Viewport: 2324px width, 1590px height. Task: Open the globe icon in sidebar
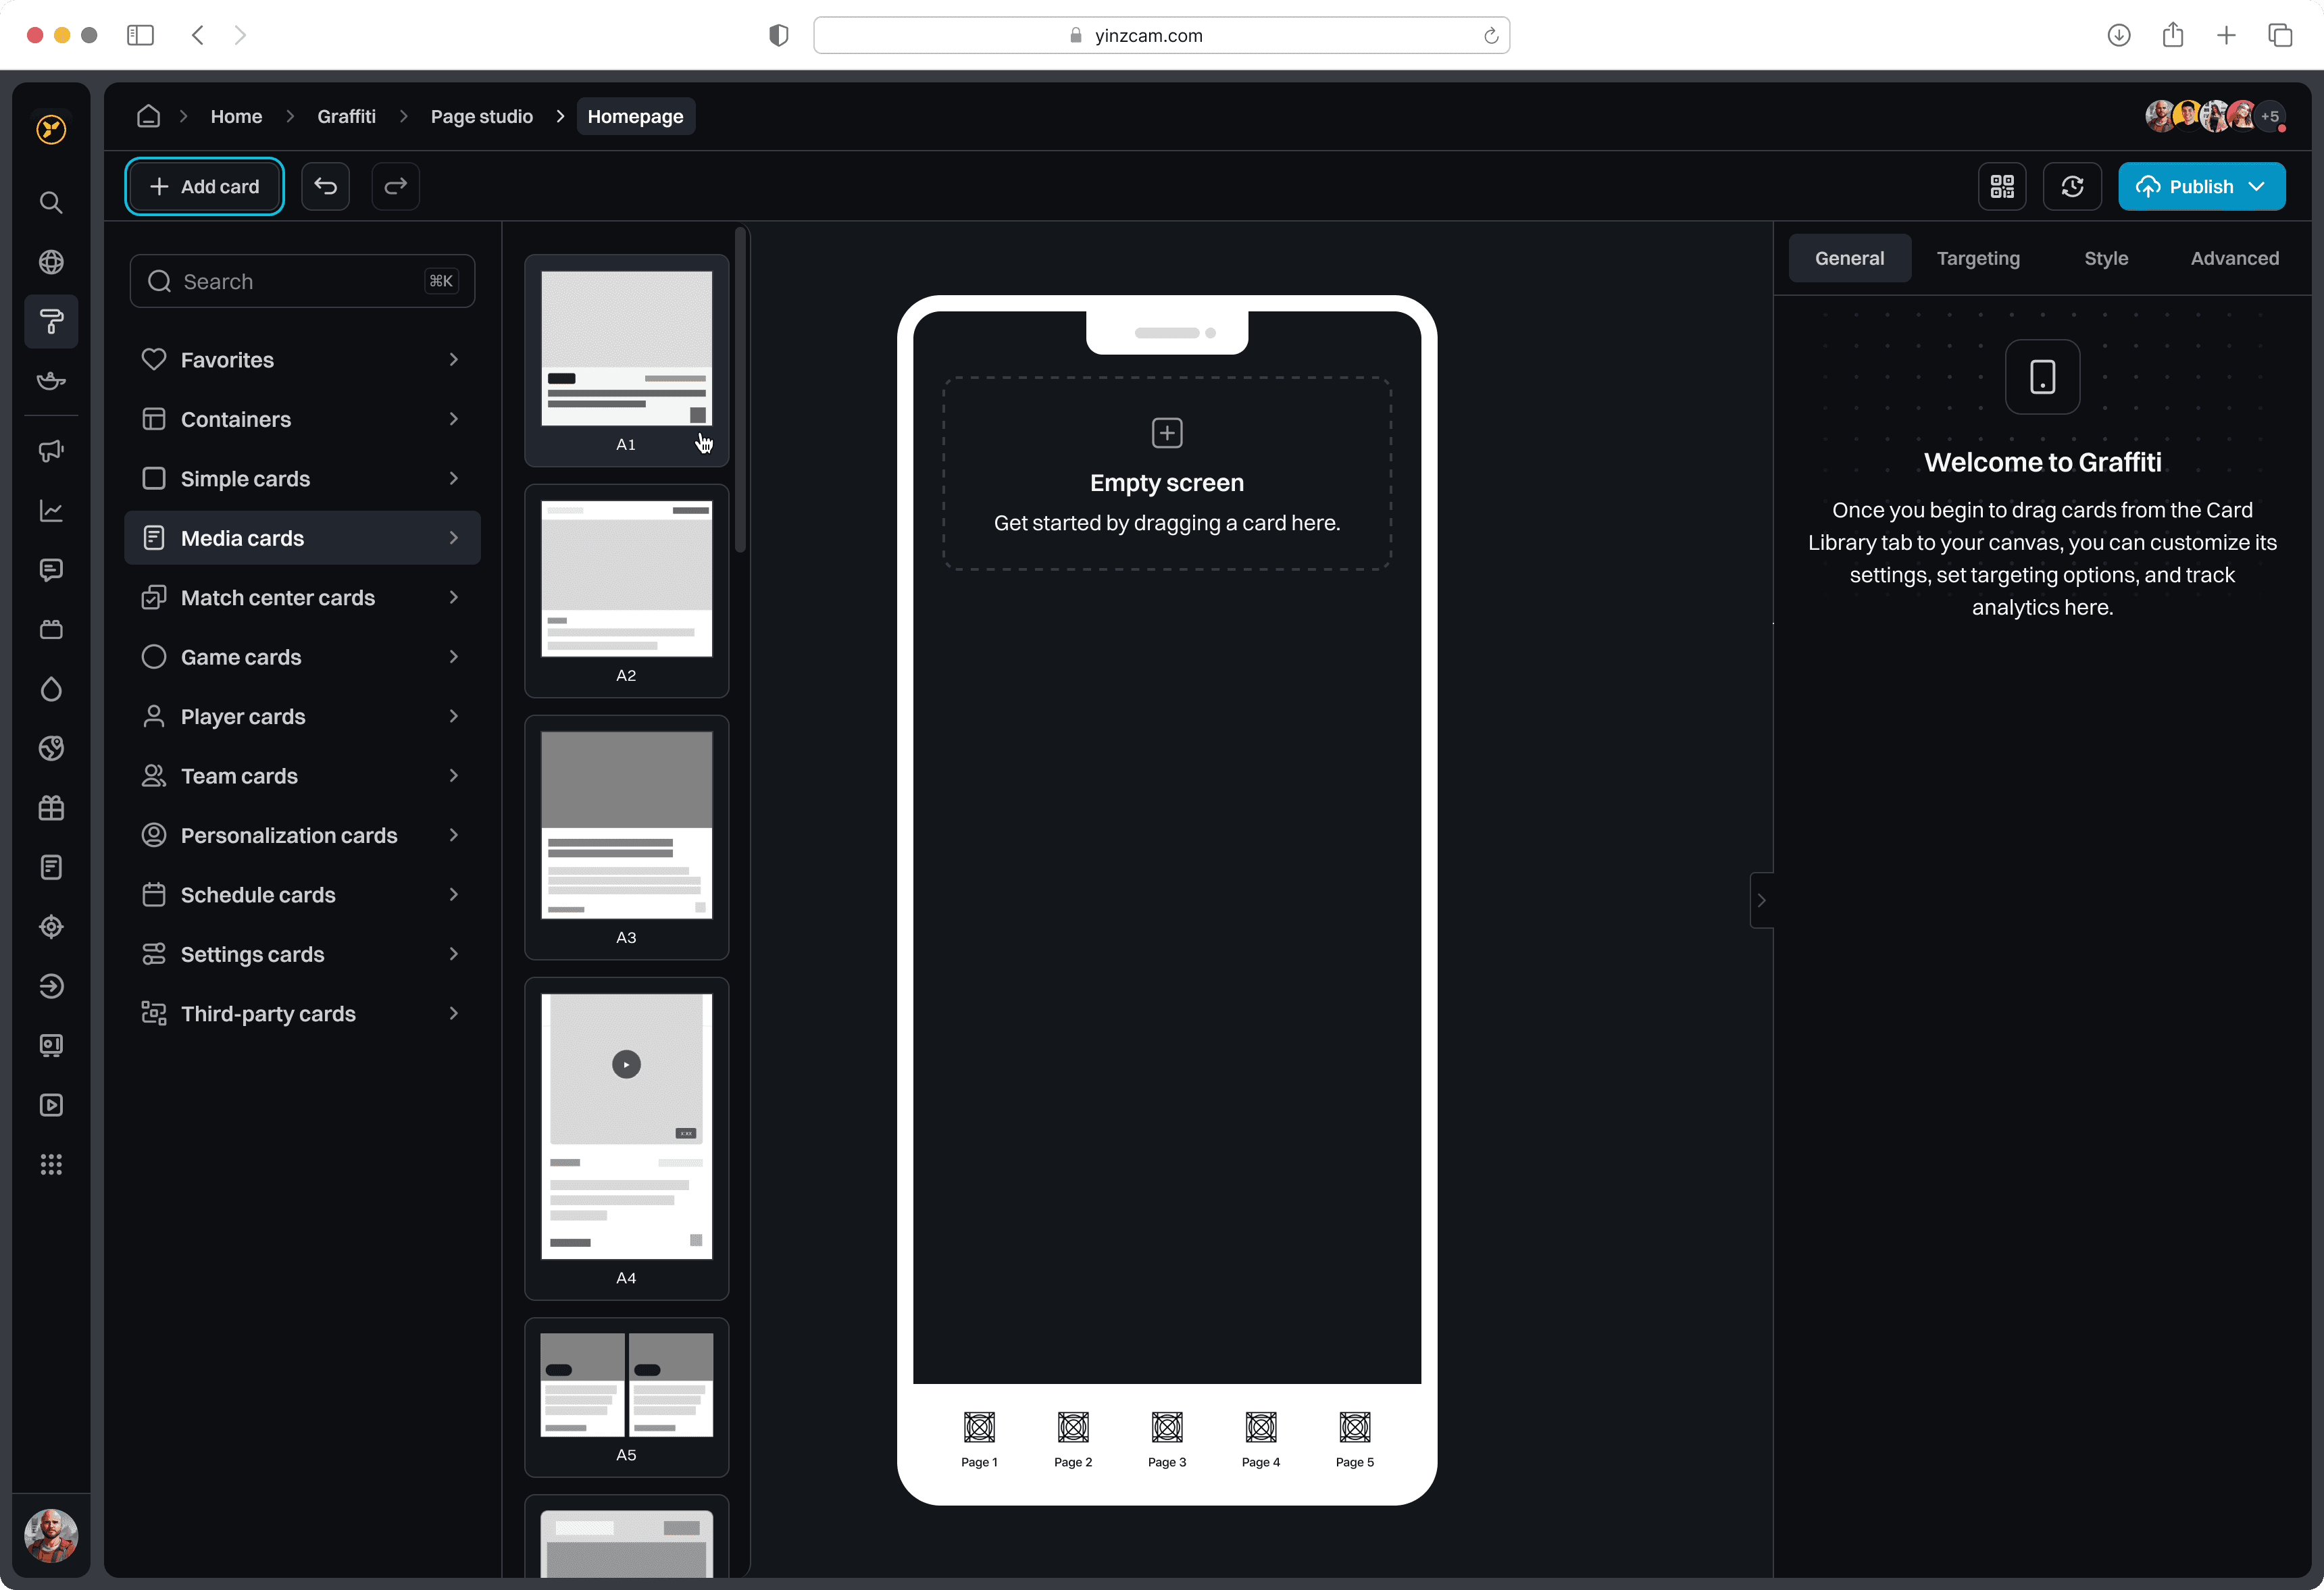(x=51, y=262)
